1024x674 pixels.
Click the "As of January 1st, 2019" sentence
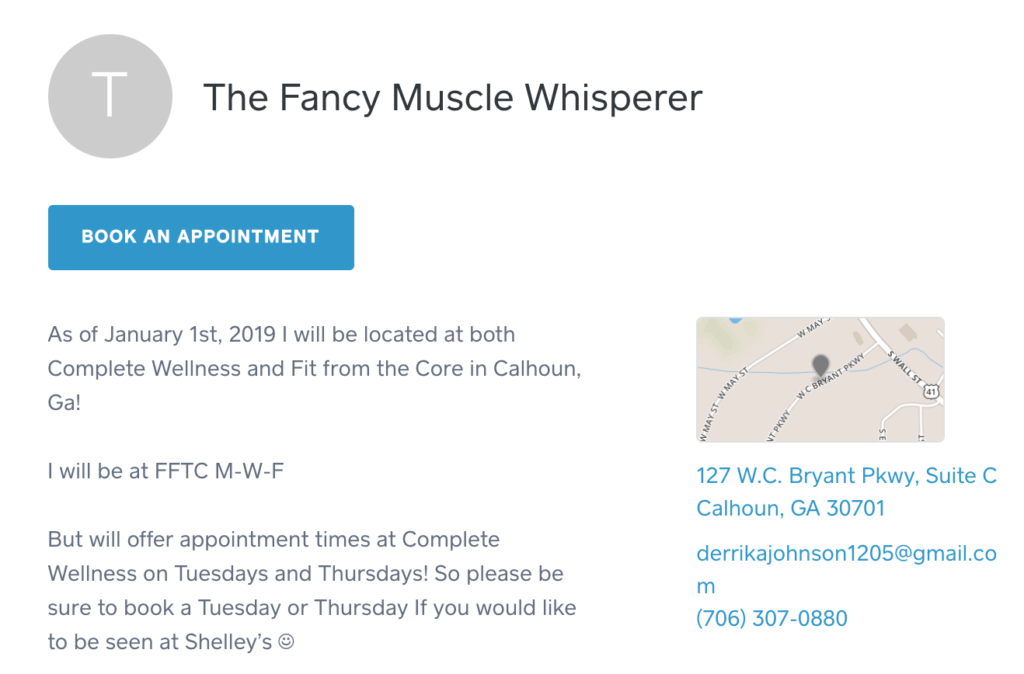[314, 368]
